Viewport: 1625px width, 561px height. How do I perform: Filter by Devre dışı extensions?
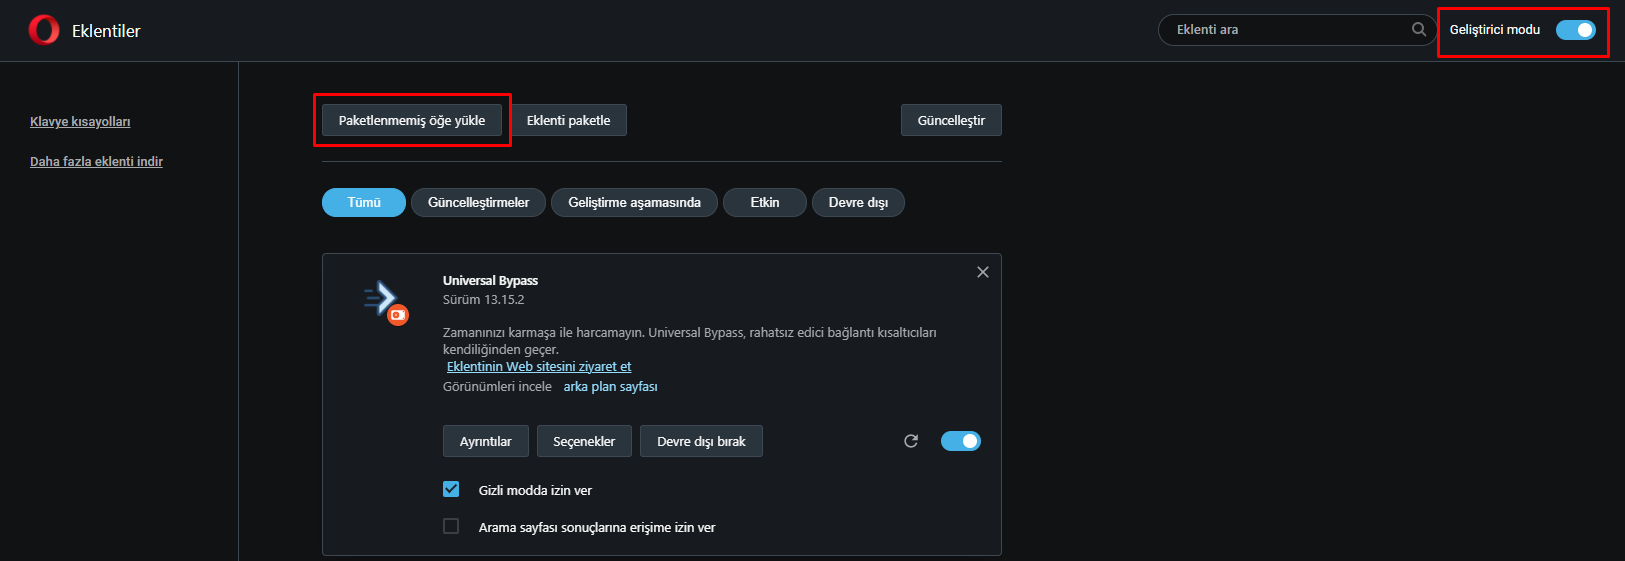858,202
